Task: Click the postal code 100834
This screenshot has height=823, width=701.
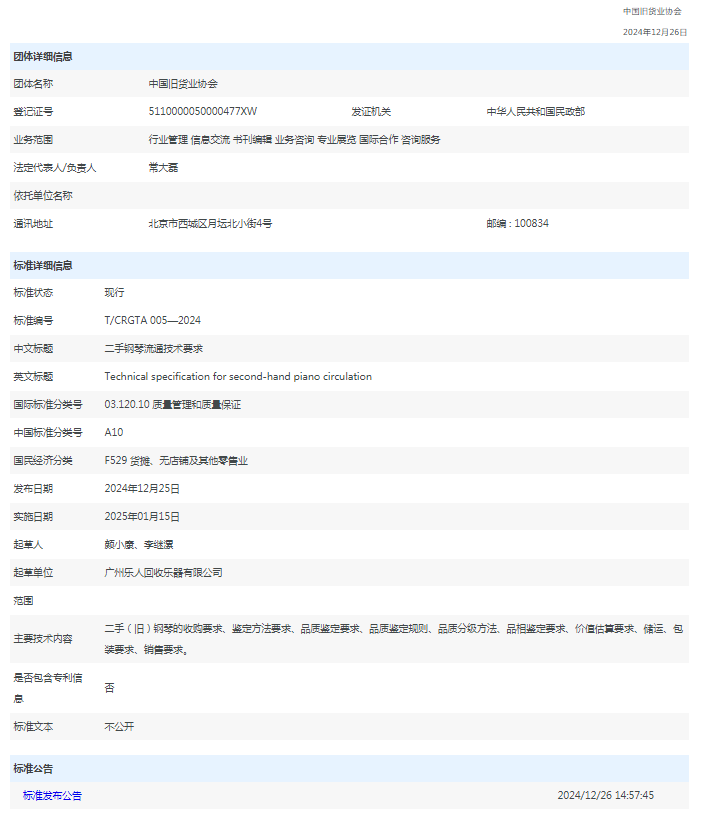Action: click(530, 224)
